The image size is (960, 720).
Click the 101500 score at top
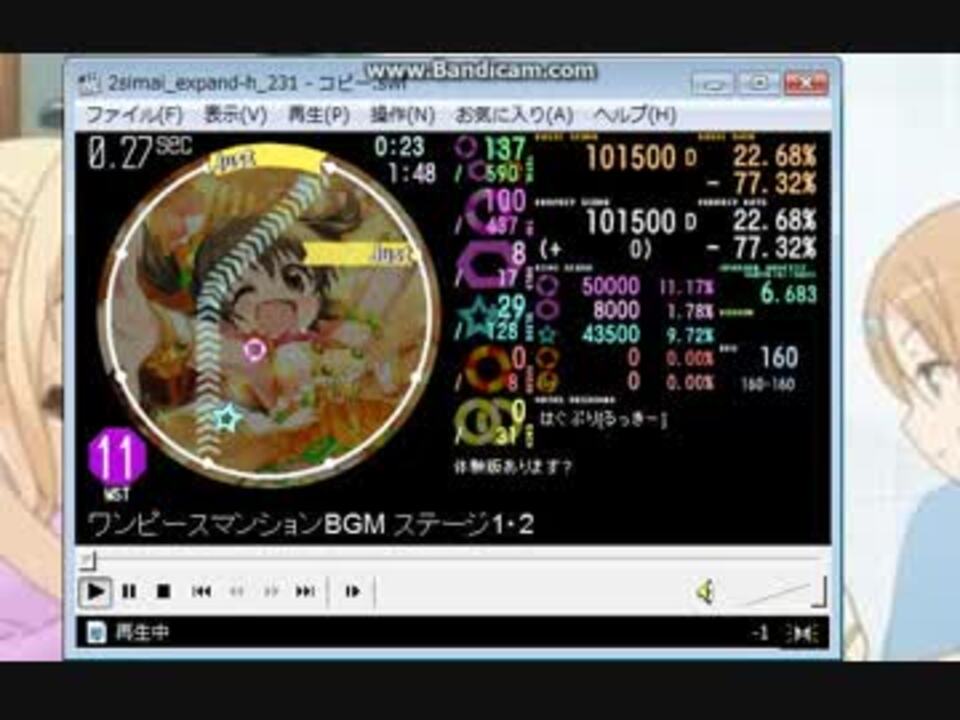point(630,158)
